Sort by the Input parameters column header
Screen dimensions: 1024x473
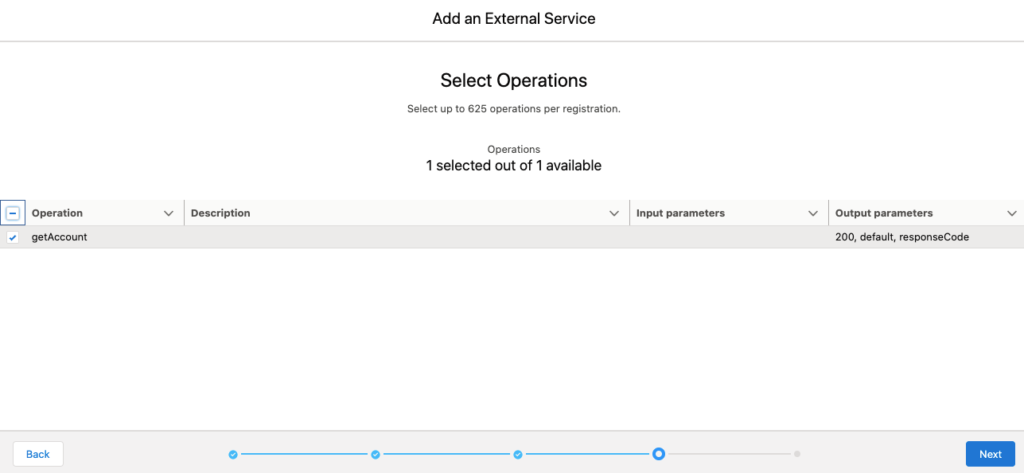680,214
